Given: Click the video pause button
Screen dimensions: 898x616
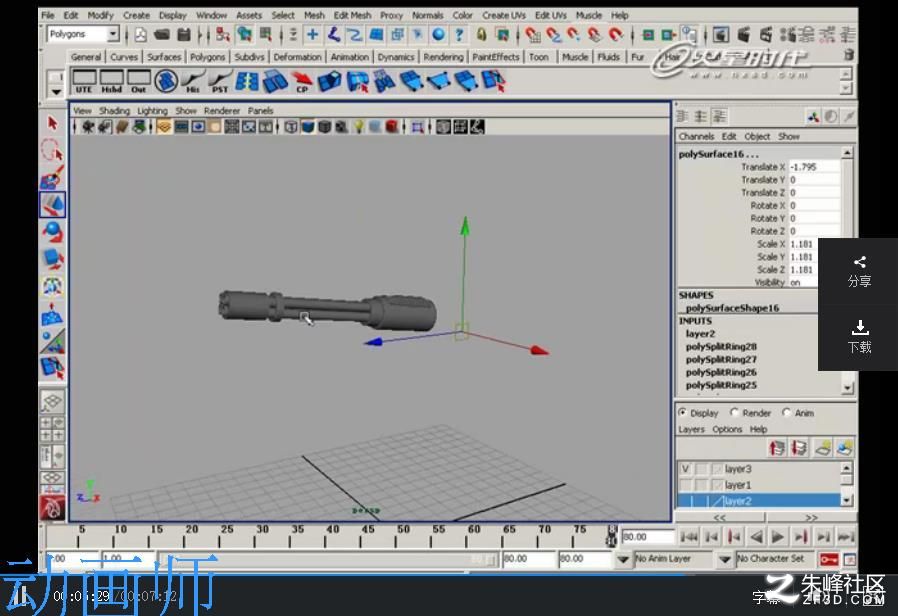Looking at the screenshot, I should [19, 597].
